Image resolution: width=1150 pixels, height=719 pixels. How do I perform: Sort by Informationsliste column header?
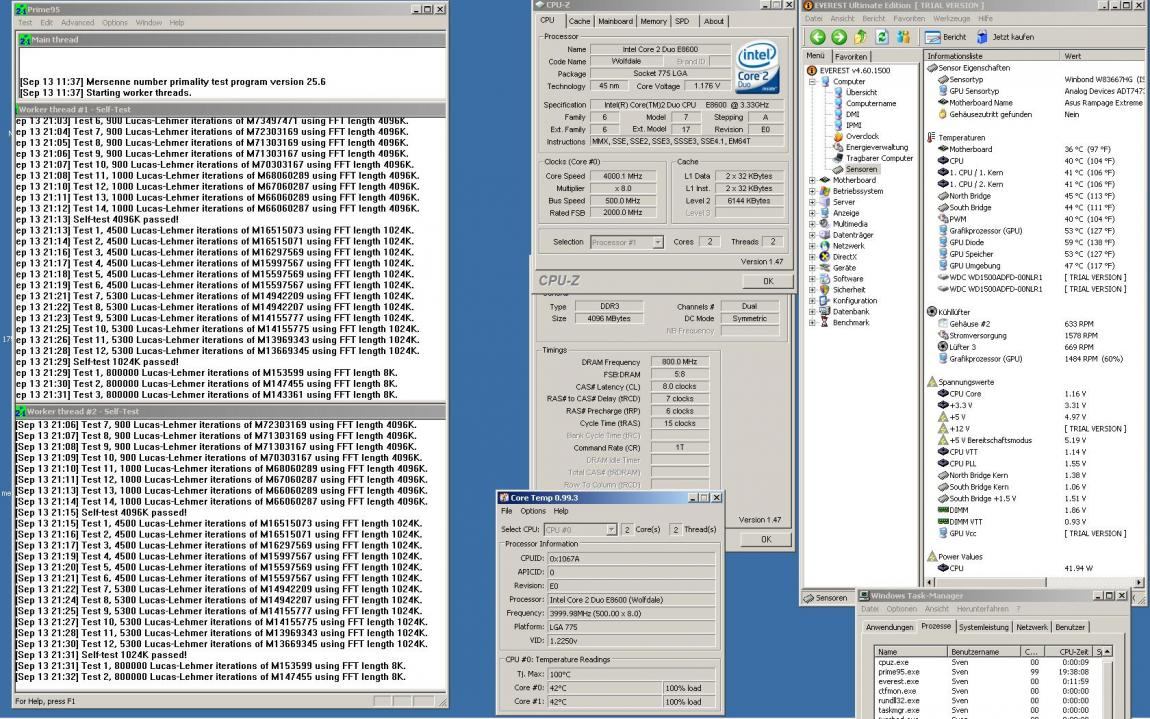click(991, 56)
